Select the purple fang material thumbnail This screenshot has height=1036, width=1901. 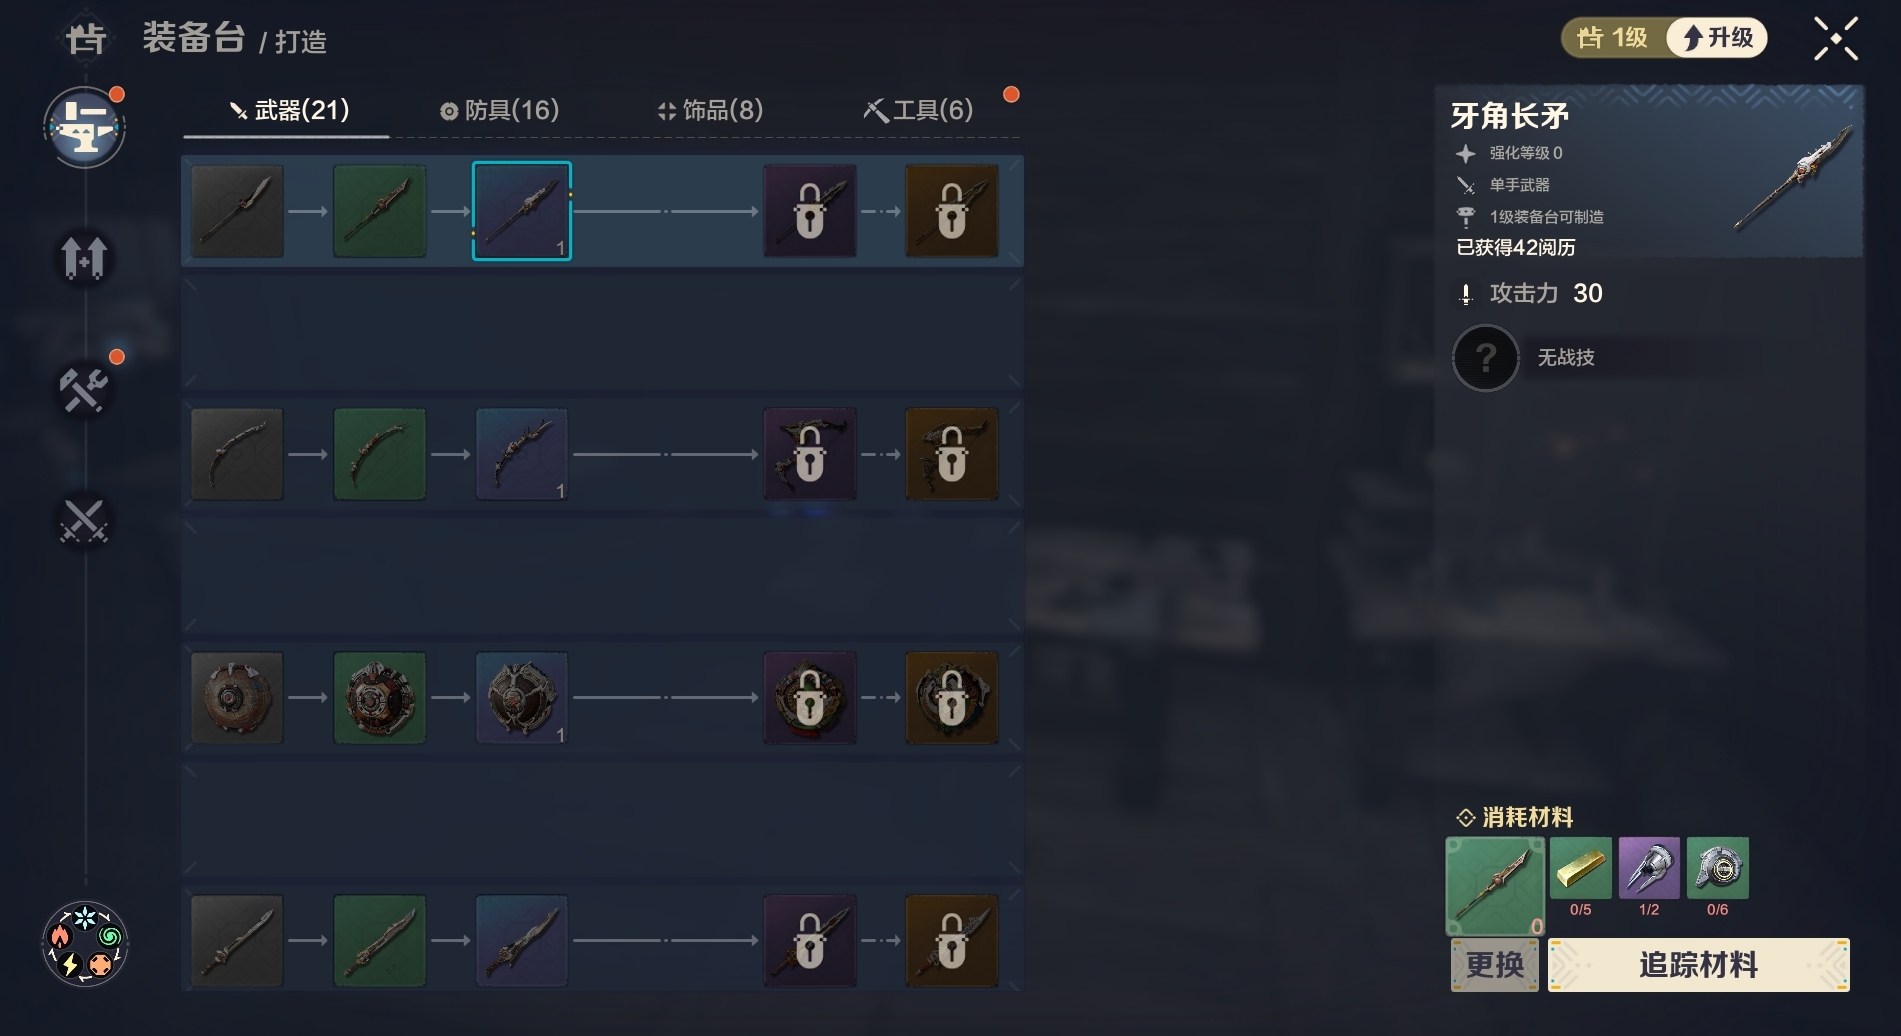[1649, 868]
